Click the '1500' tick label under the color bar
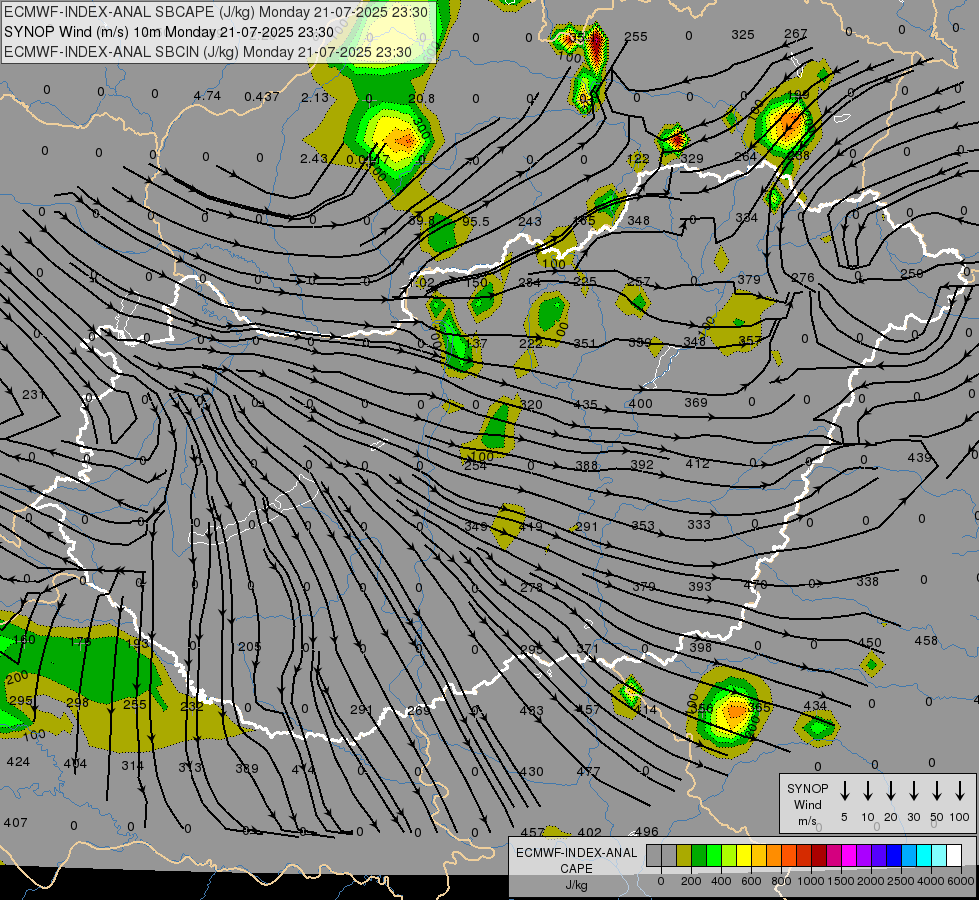The width and height of the screenshot is (979, 900). click(x=840, y=881)
